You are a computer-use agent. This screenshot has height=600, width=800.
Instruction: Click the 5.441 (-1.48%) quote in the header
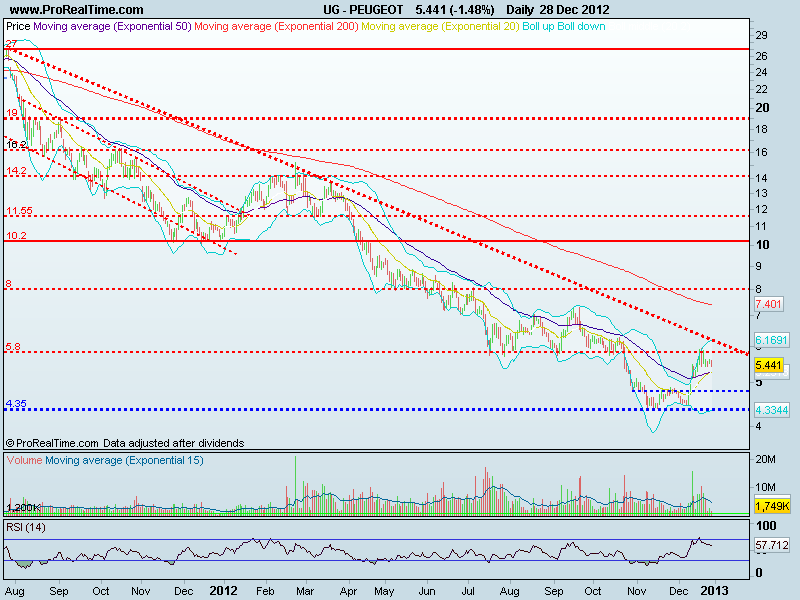coord(455,10)
